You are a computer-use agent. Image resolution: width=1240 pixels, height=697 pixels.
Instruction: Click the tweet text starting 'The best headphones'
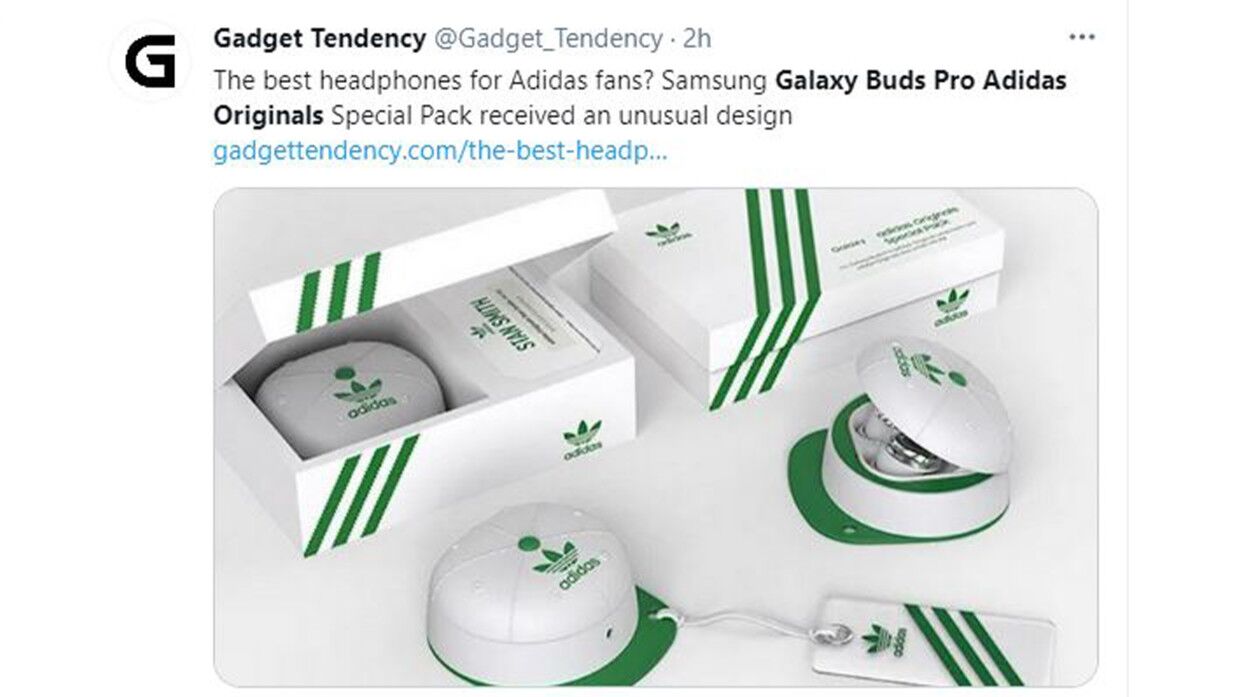point(640,97)
